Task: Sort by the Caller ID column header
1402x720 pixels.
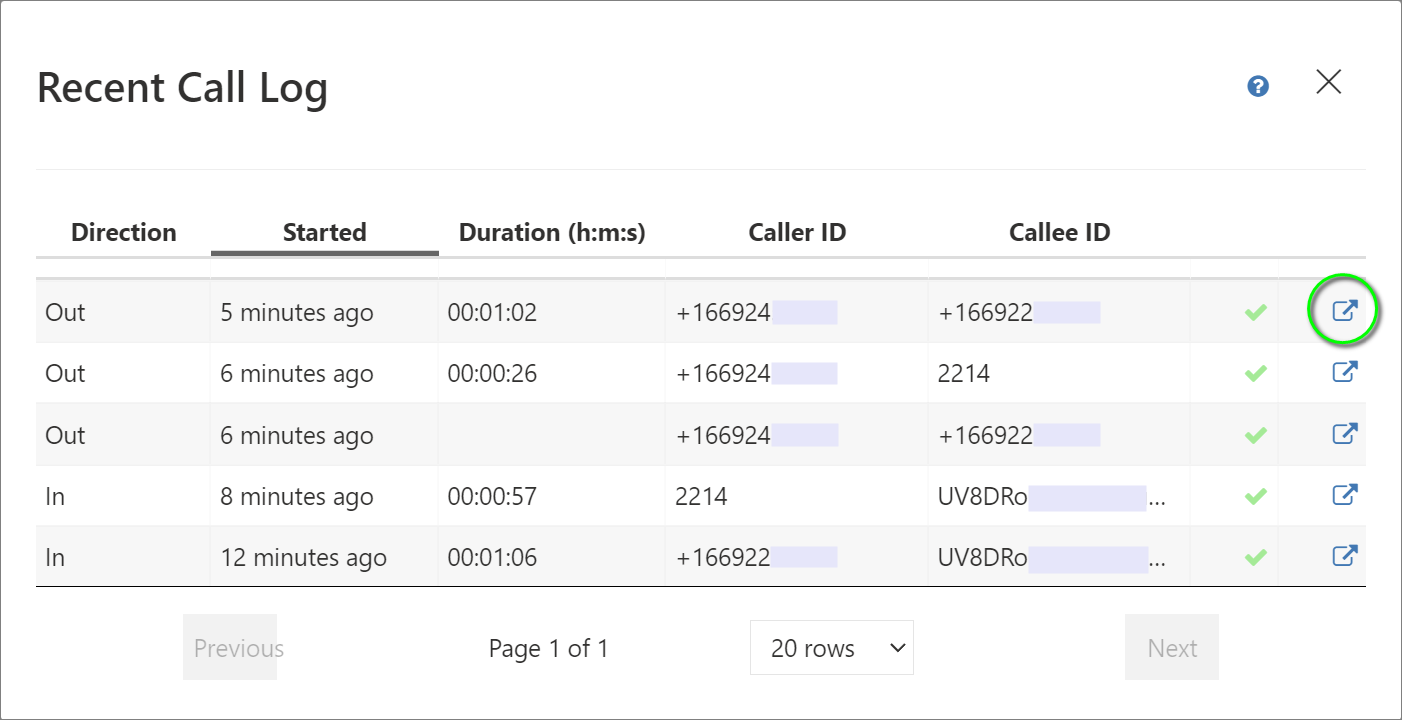Action: point(797,233)
